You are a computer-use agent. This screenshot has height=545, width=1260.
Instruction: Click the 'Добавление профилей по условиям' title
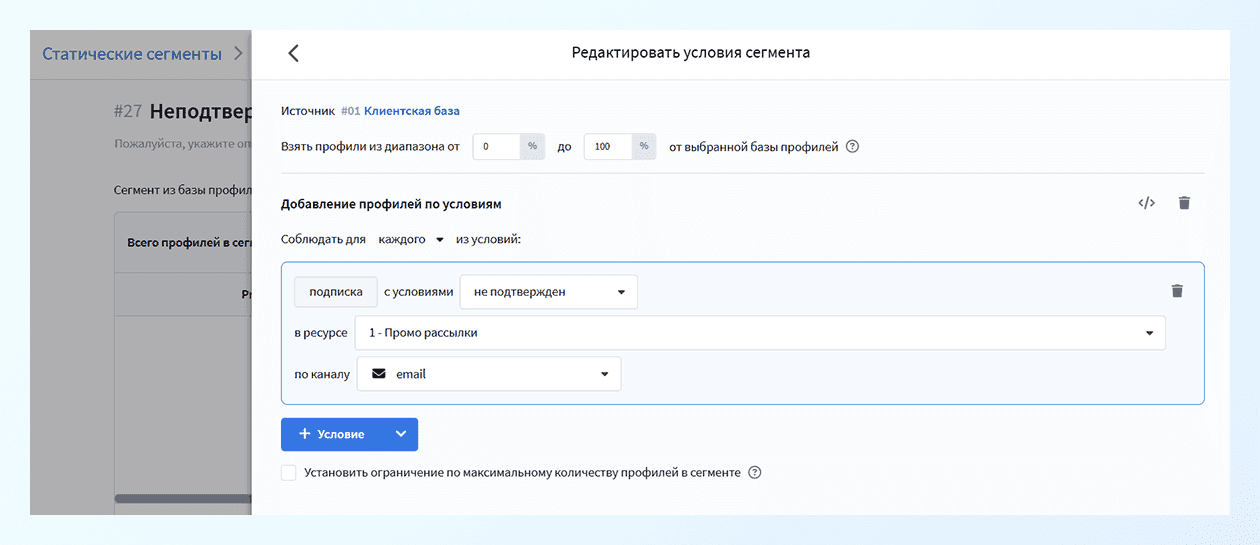coord(391,204)
